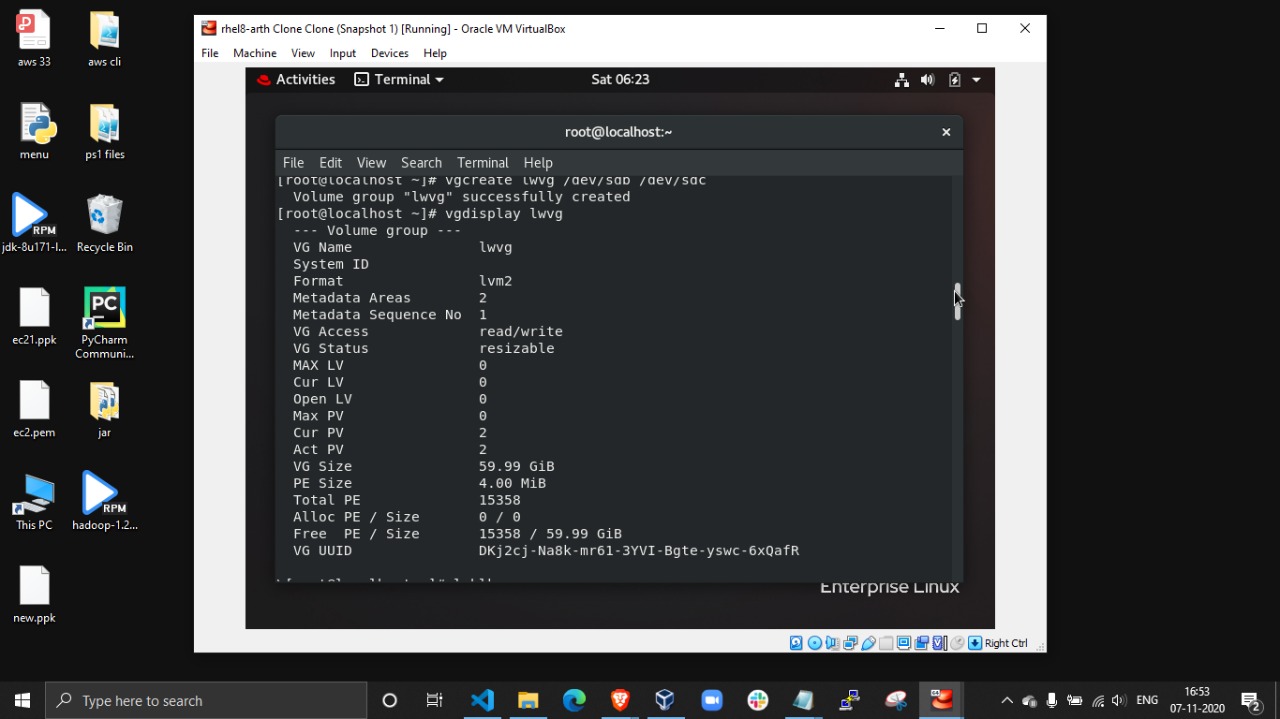This screenshot has width=1280, height=719.
Task: Click the VG Size value 59.99 GiB
Action: coord(516,467)
